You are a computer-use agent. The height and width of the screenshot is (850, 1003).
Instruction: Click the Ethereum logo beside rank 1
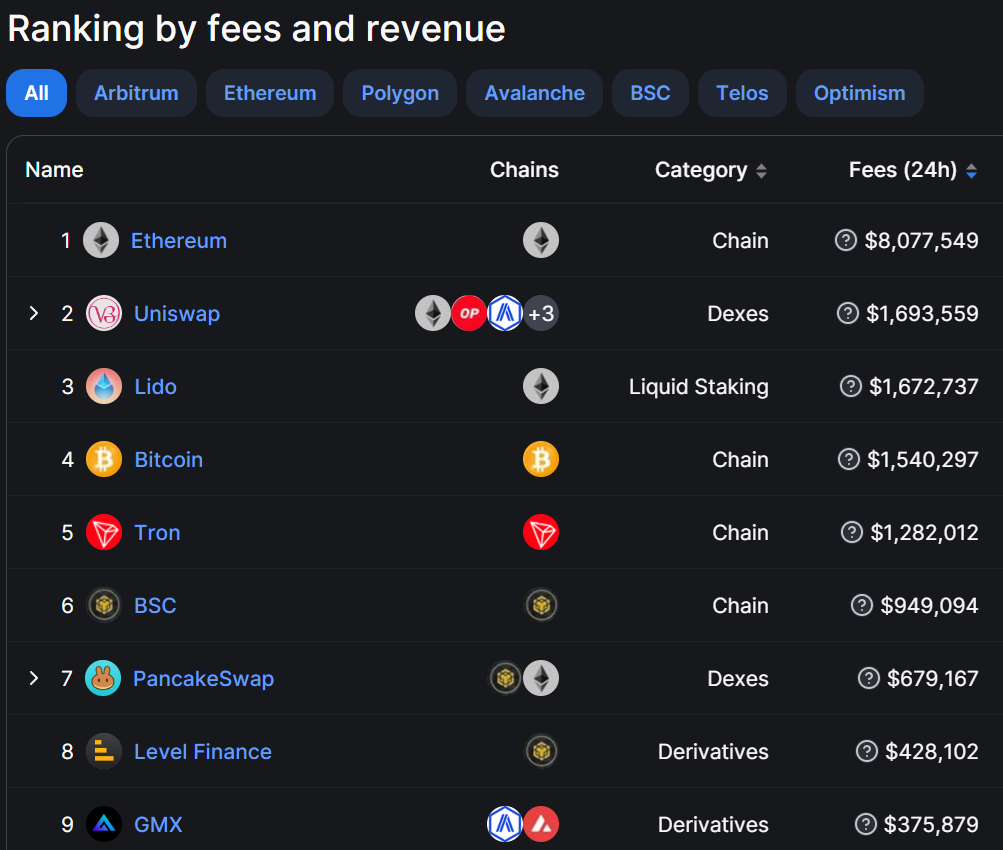pos(101,240)
